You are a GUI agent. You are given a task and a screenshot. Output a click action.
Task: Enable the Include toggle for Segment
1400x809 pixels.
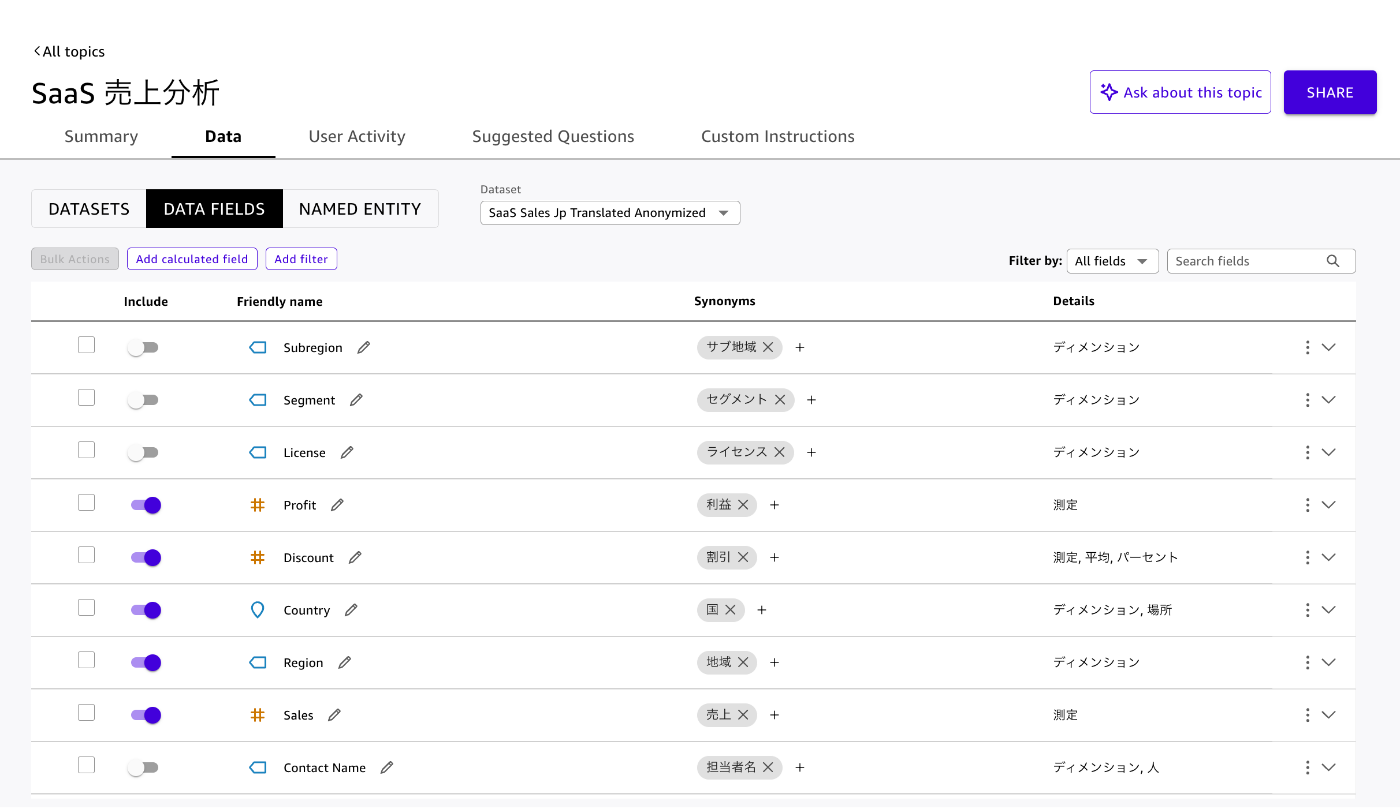click(x=143, y=400)
